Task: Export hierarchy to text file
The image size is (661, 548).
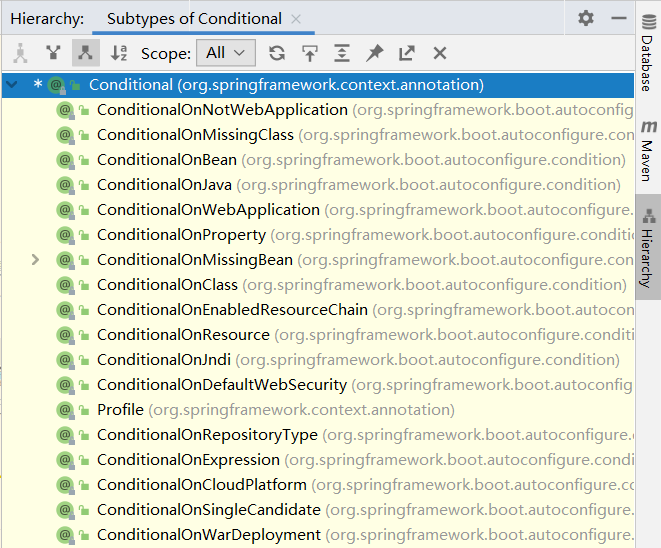Action: (x=407, y=53)
